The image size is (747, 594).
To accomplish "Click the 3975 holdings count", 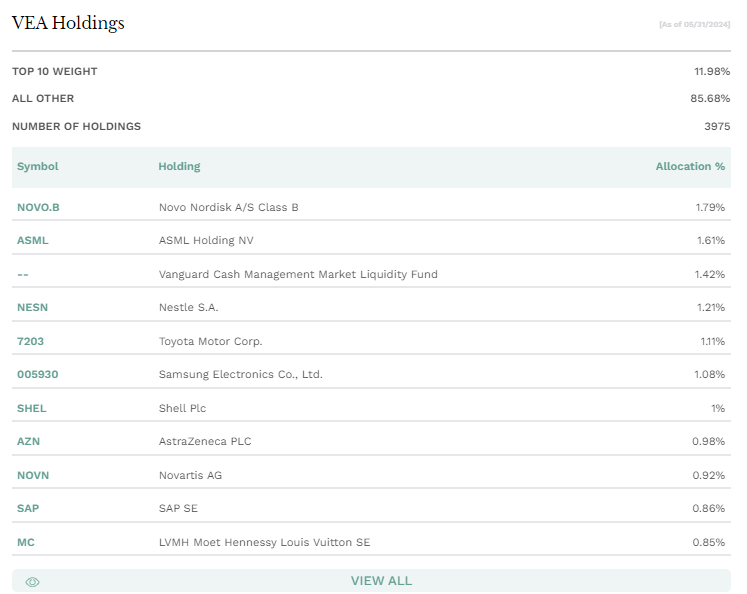I will pos(717,126).
